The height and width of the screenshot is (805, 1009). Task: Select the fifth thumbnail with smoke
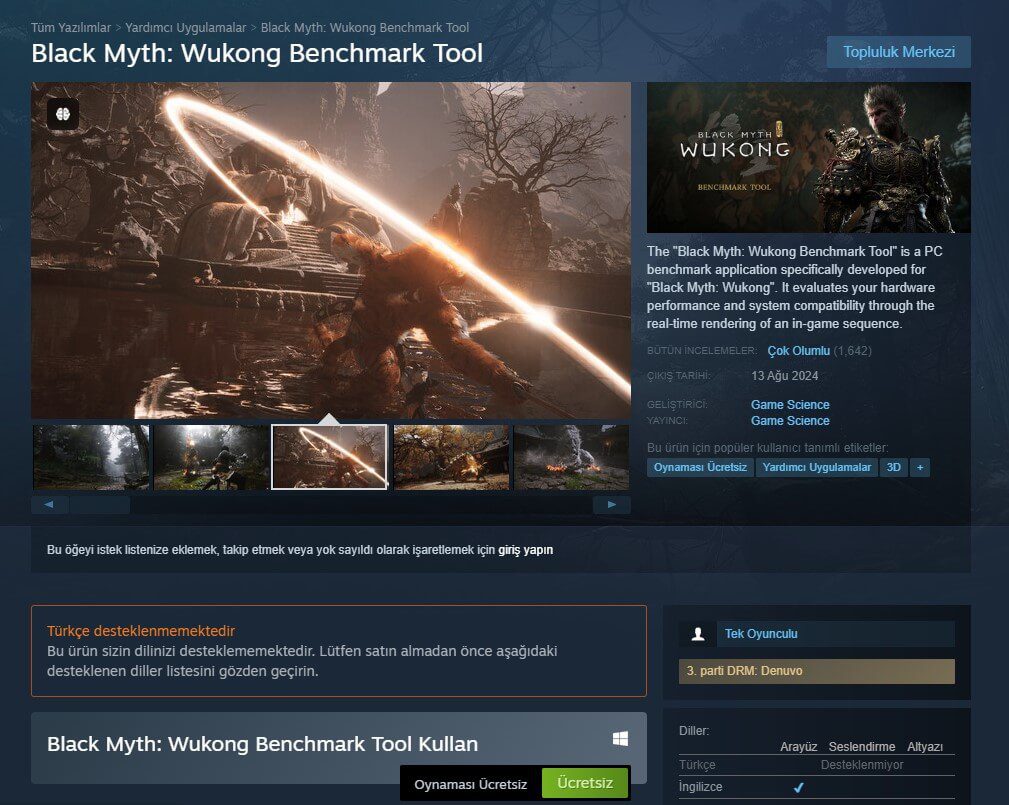(x=571, y=457)
